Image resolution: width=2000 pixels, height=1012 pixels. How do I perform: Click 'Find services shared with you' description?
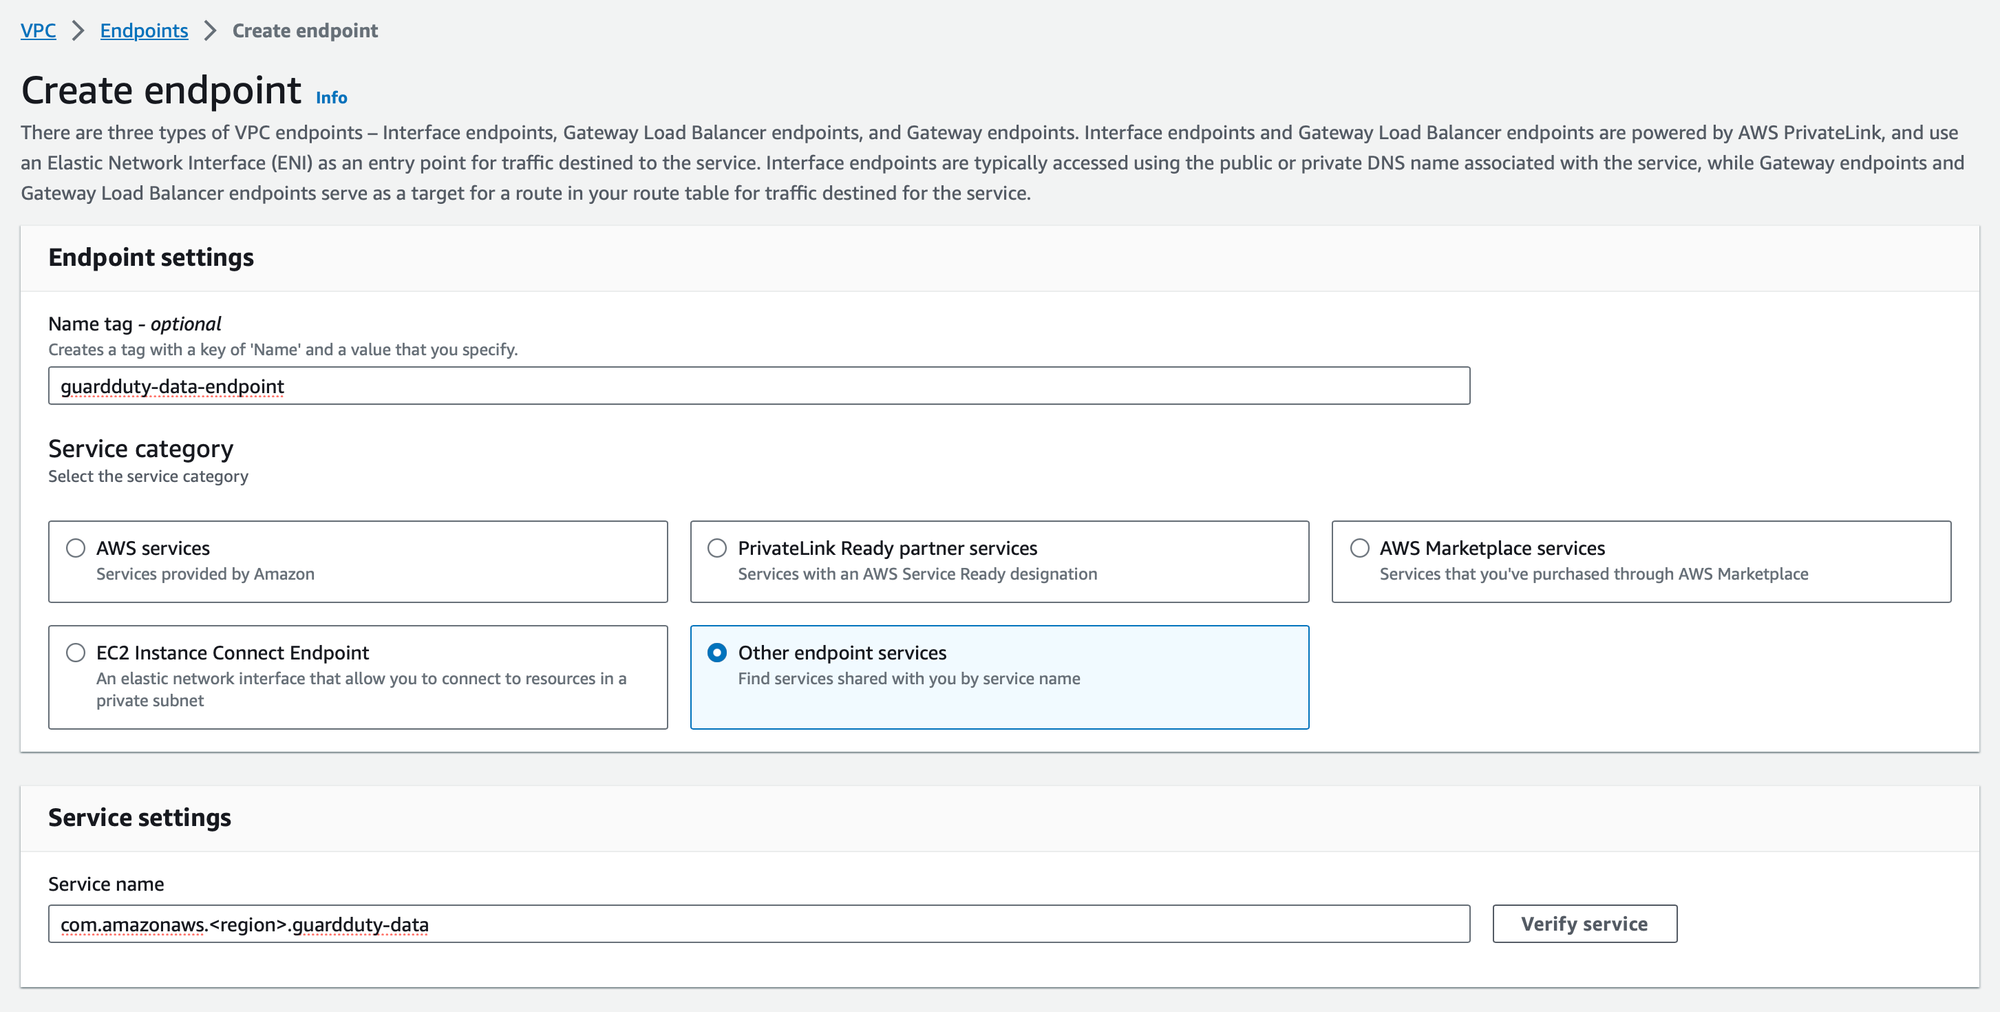click(x=909, y=678)
